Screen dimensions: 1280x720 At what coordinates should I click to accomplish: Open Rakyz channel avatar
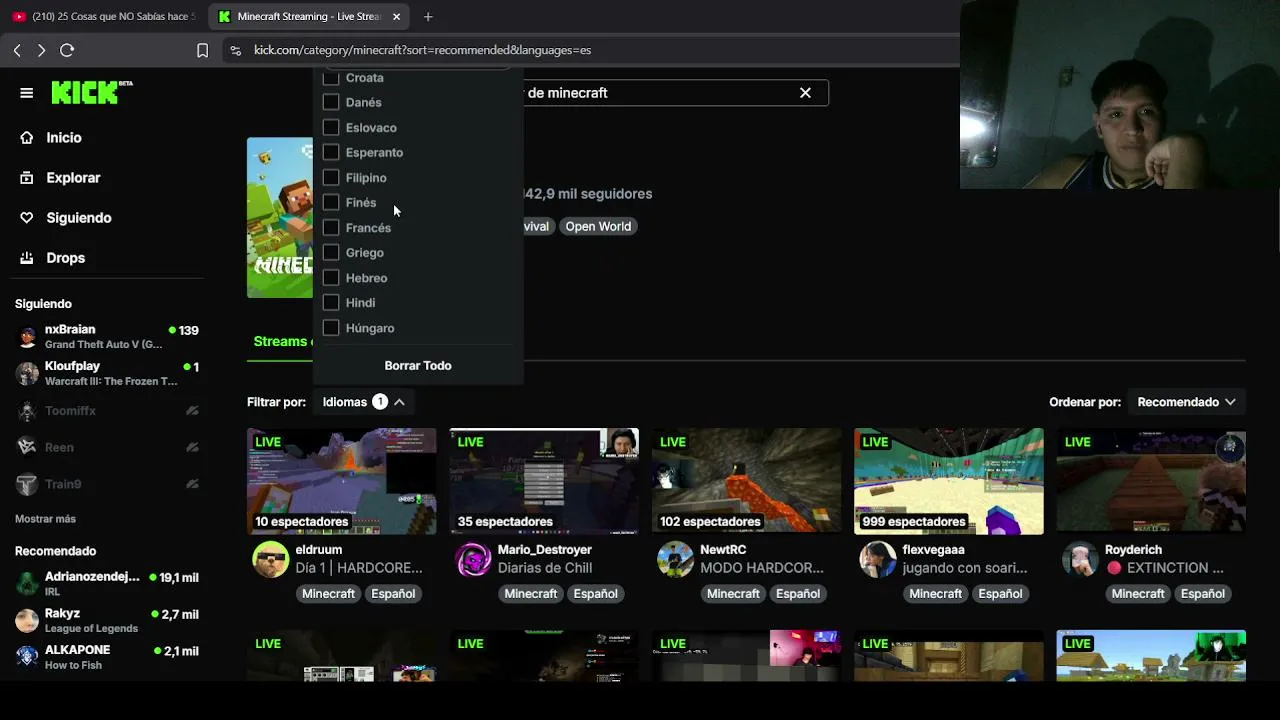coord(28,621)
